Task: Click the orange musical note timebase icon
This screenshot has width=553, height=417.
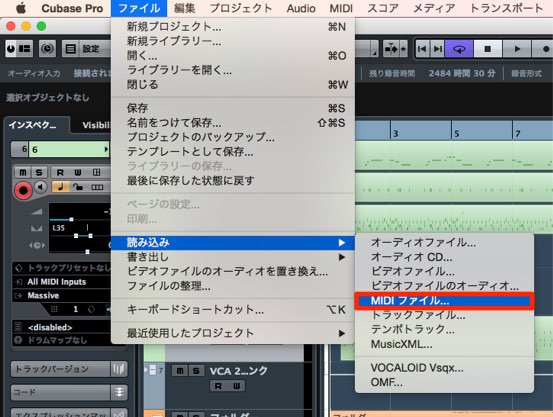Action: click(x=60, y=187)
